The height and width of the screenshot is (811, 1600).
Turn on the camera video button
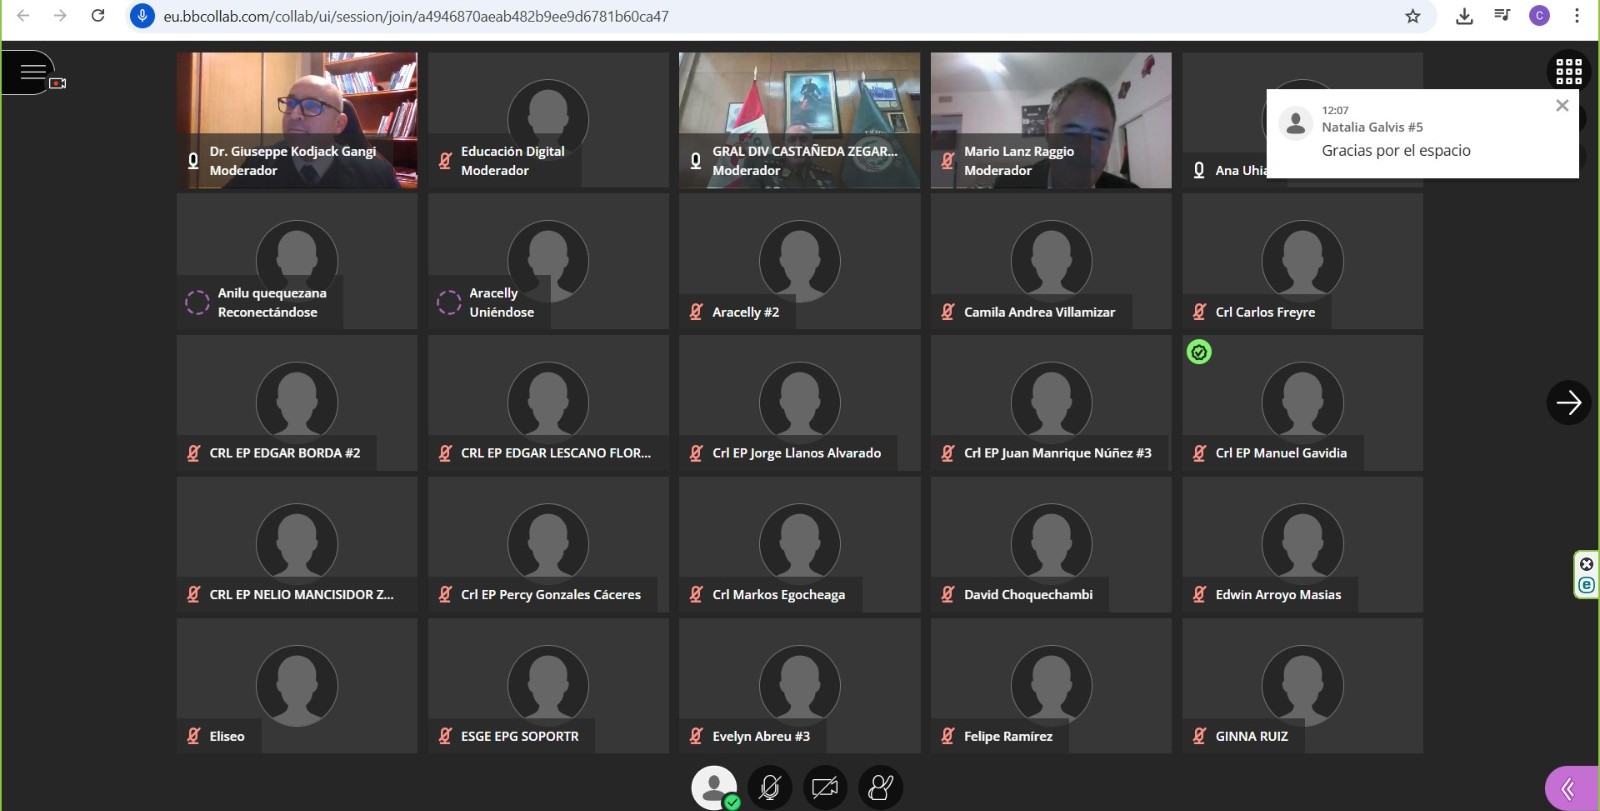click(x=825, y=788)
